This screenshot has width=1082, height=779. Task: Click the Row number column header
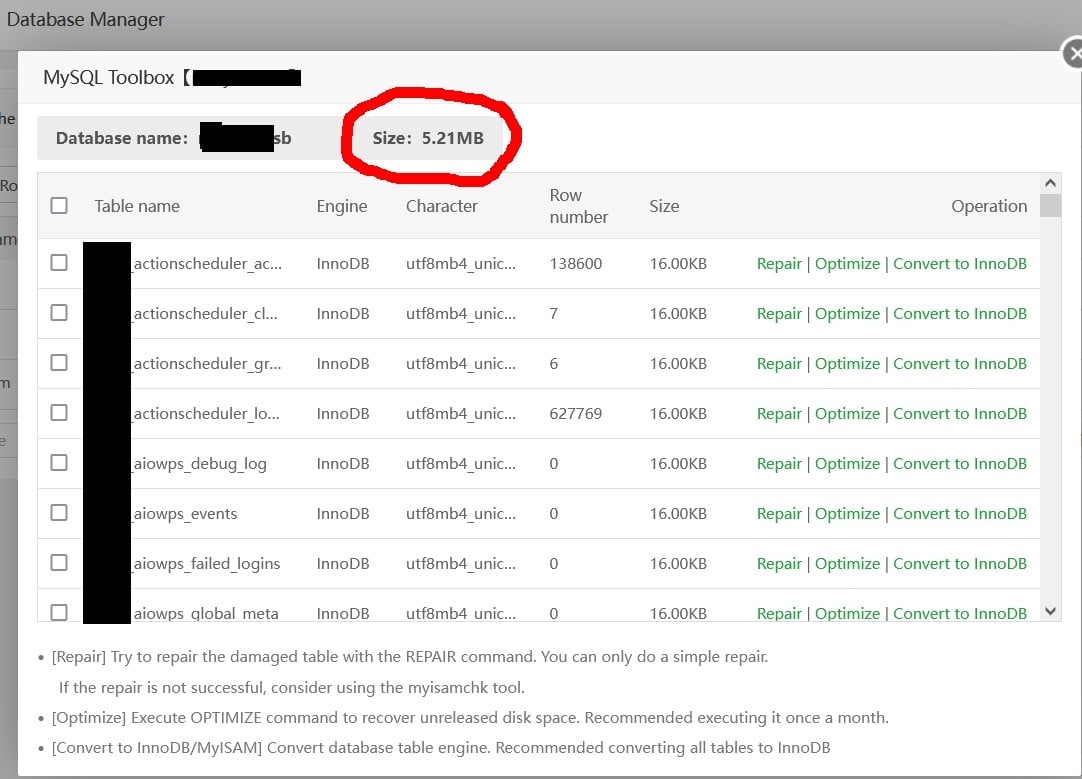578,206
